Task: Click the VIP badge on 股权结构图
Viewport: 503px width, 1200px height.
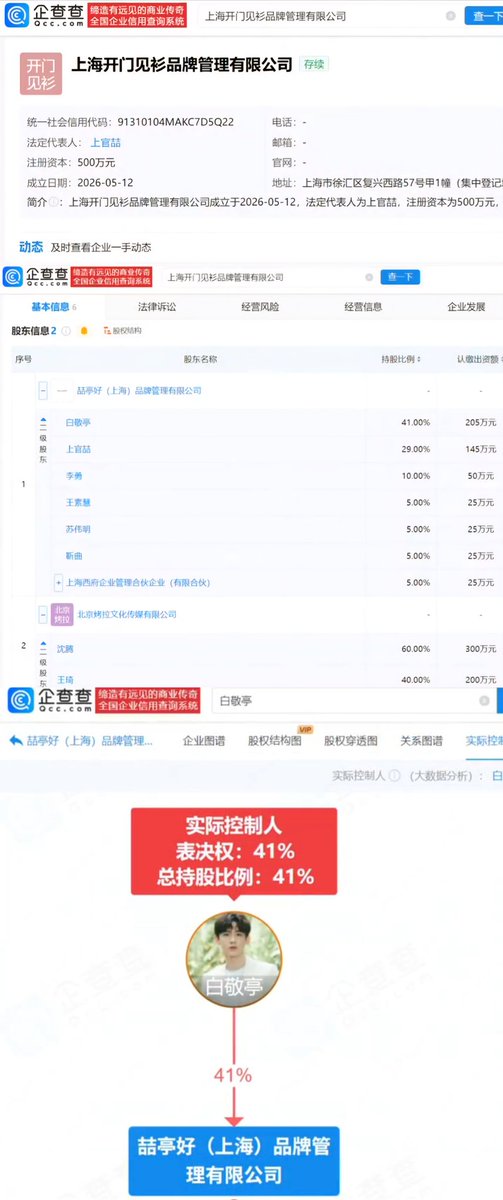Action: [306, 730]
